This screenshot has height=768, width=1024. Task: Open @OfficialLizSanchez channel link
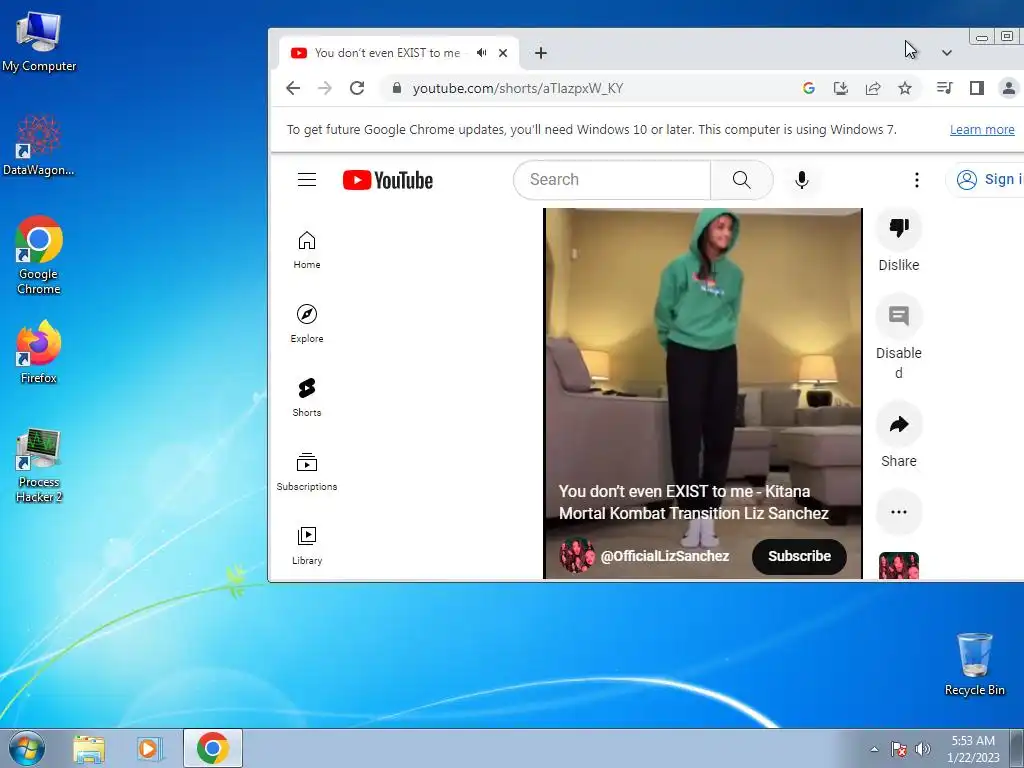pos(664,556)
